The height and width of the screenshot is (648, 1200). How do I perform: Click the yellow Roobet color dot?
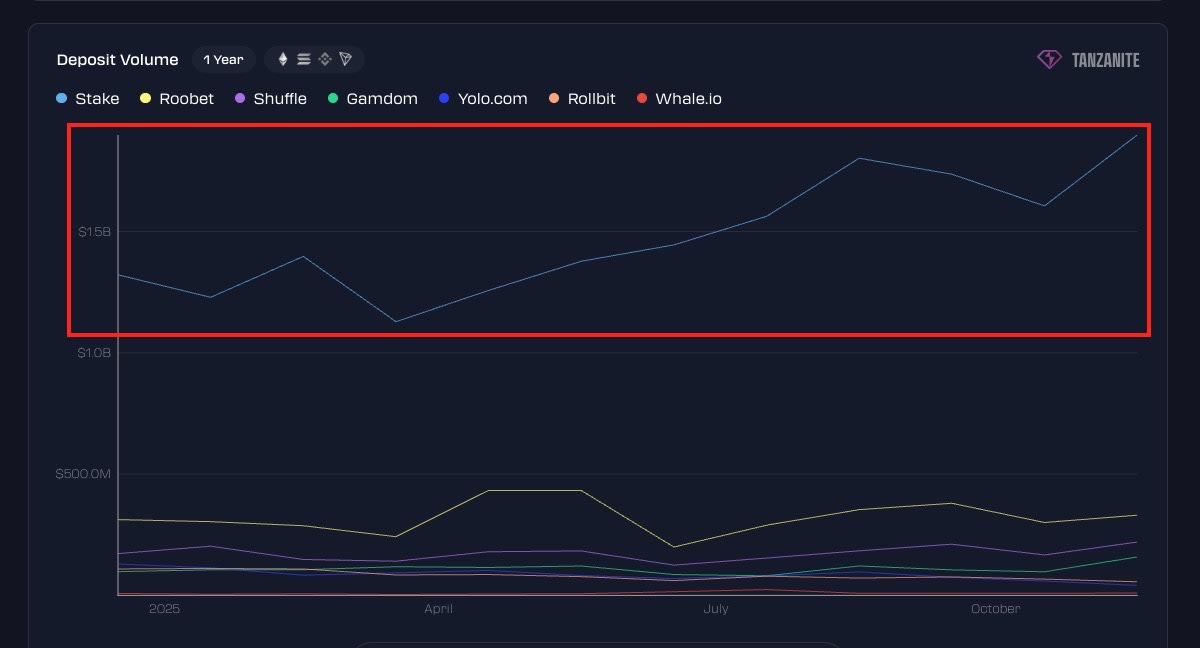tap(146, 99)
